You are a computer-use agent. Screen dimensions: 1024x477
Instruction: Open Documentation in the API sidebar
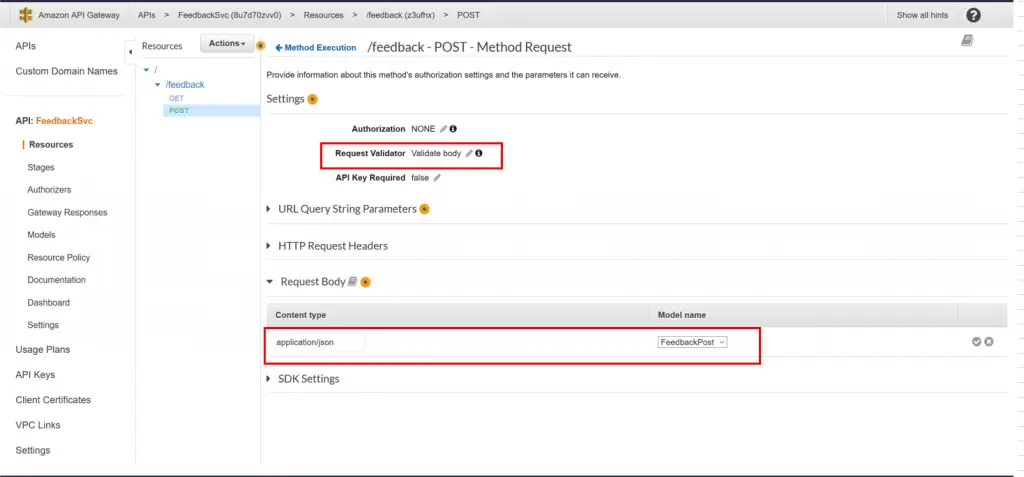56,280
